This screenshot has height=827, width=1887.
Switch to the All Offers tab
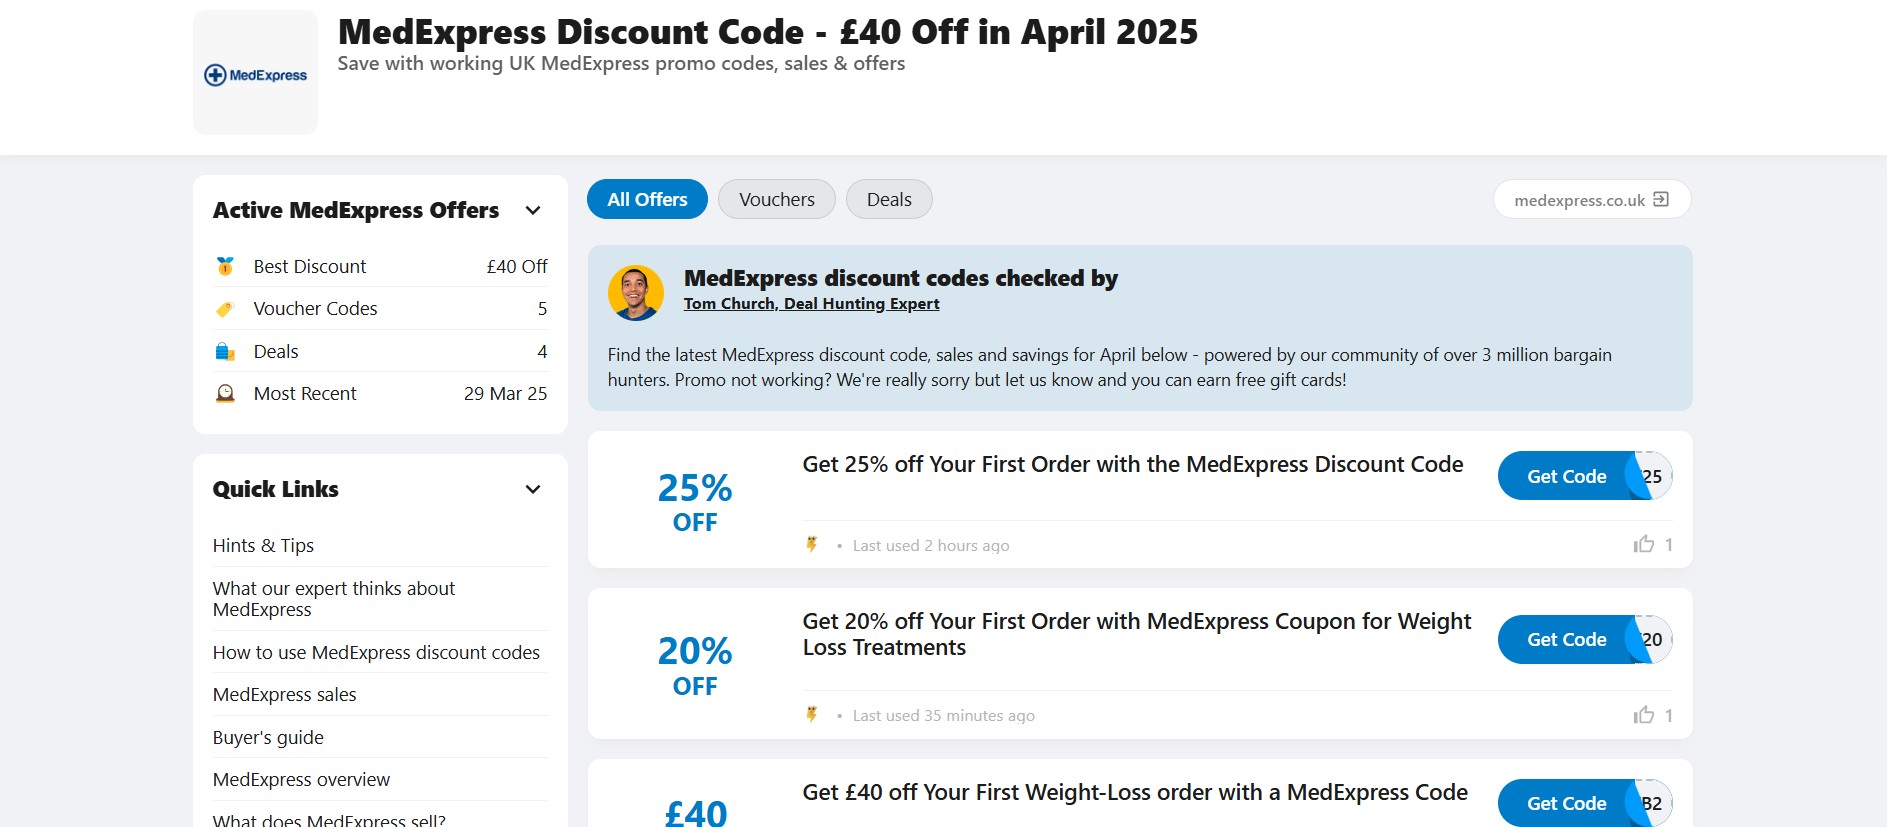646,199
